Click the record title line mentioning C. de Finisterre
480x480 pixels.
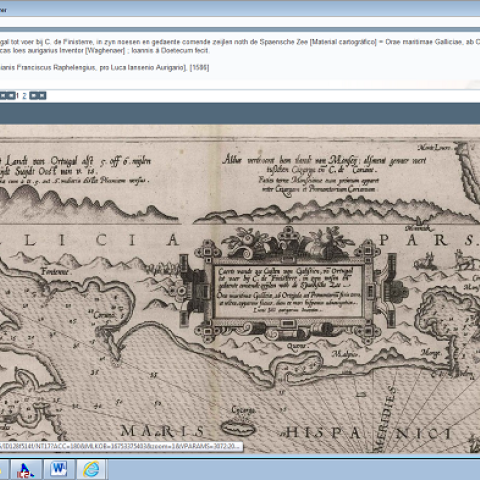click(240, 42)
